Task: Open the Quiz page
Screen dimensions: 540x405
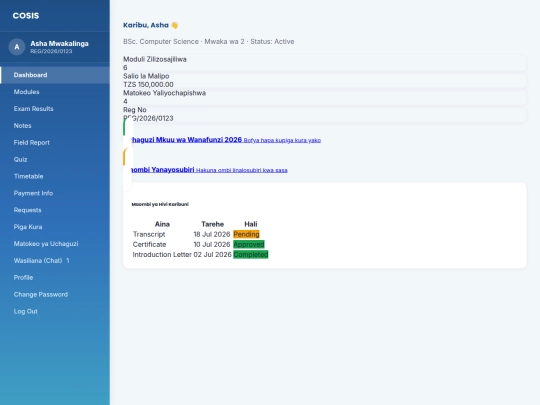Action: click(55, 159)
